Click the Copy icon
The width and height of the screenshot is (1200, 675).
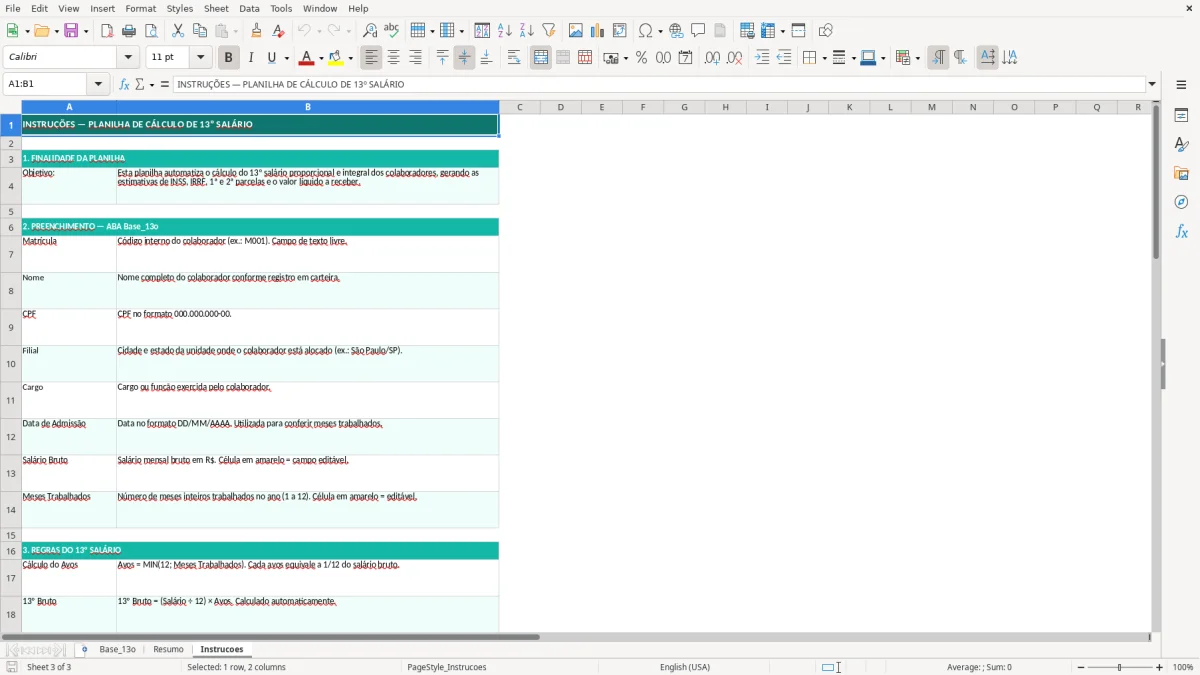coord(200,31)
